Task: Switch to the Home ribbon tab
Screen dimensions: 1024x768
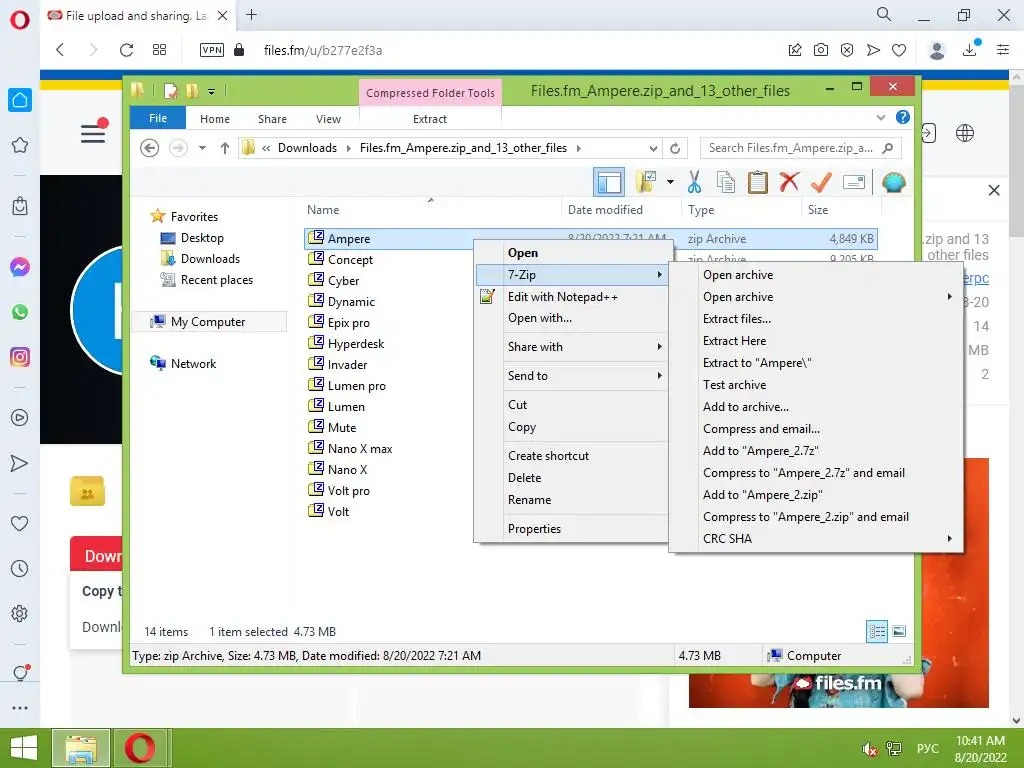Action: (x=215, y=119)
